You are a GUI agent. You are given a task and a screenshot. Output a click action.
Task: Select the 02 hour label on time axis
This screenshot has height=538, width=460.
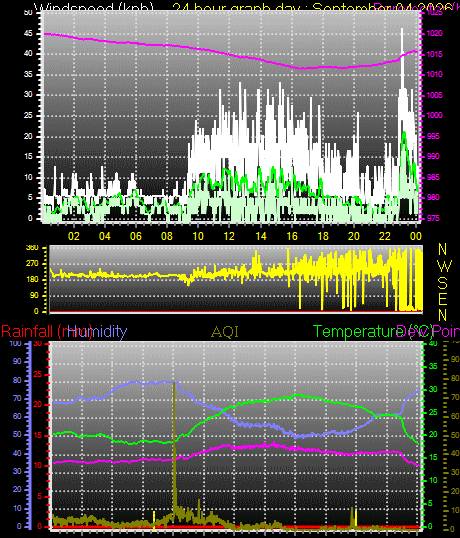(74, 236)
